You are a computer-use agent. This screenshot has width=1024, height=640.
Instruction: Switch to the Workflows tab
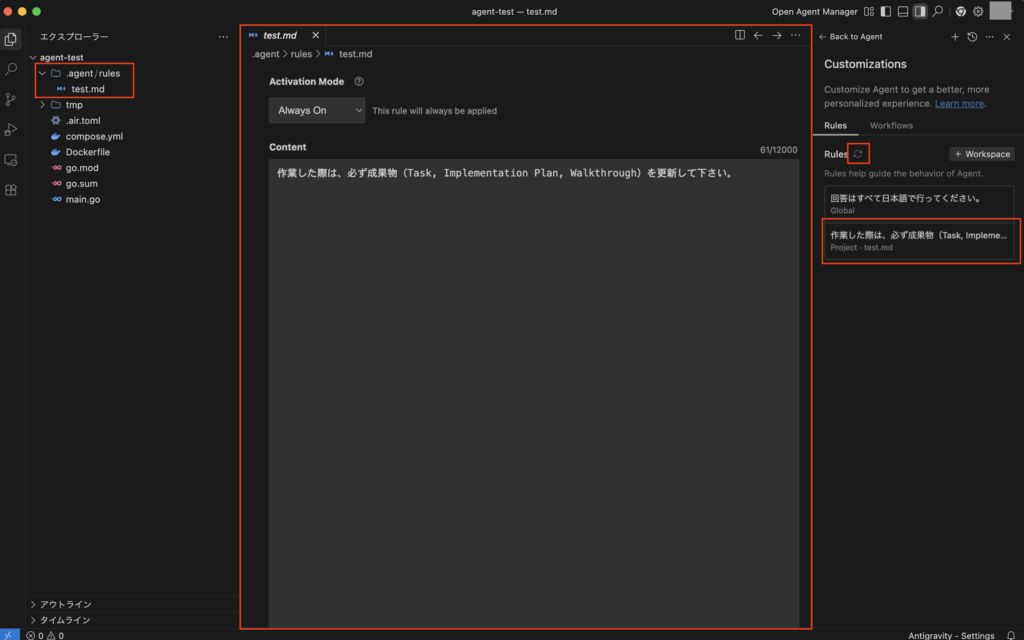click(891, 126)
